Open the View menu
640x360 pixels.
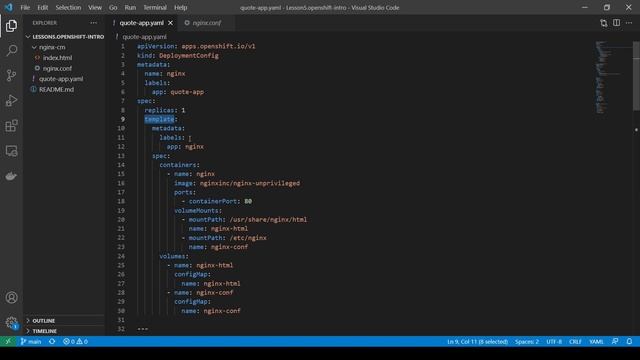coord(95,7)
